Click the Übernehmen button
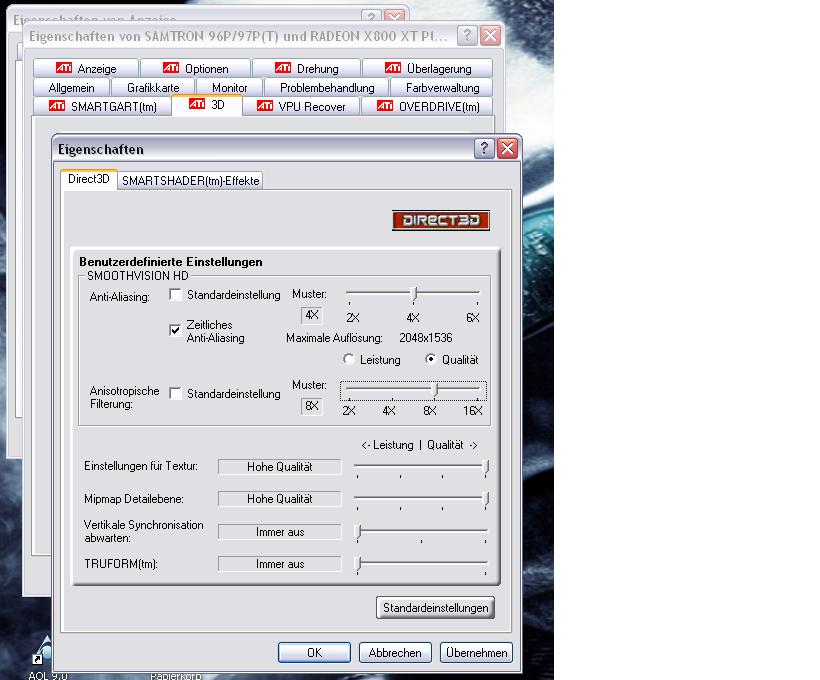The width and height of the screenshot is (820, 680). coord(476,653)
